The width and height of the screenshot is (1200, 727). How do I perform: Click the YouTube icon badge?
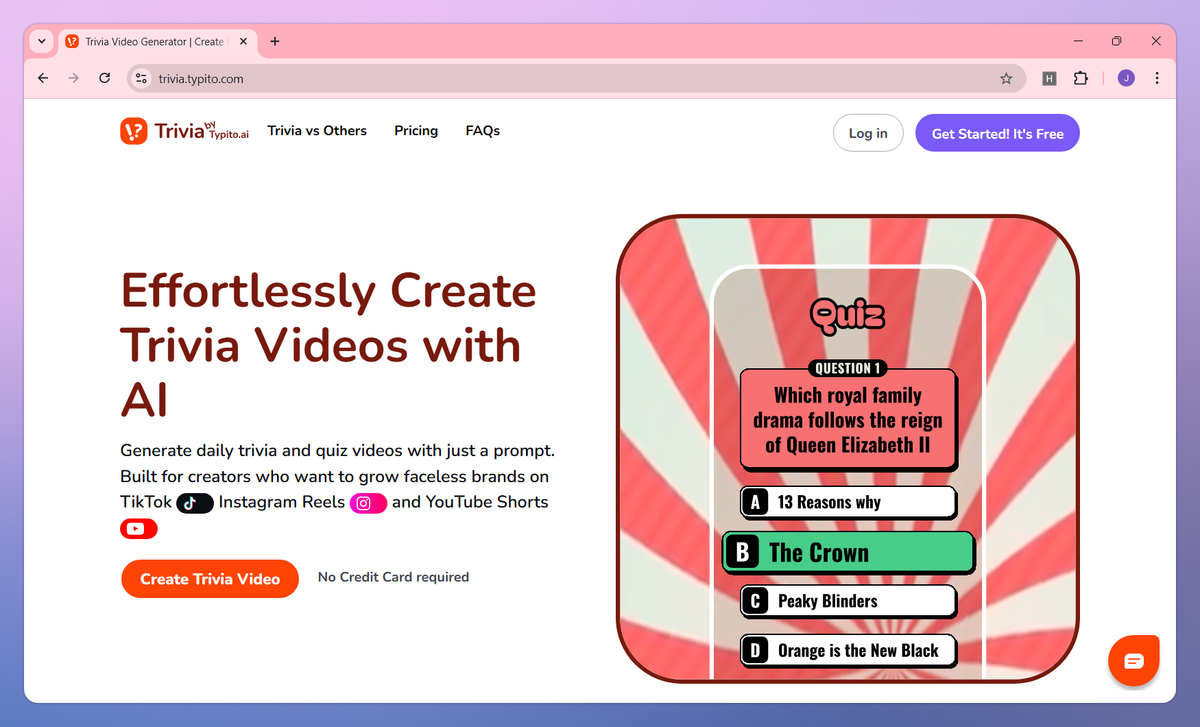(x=139, y=529)
